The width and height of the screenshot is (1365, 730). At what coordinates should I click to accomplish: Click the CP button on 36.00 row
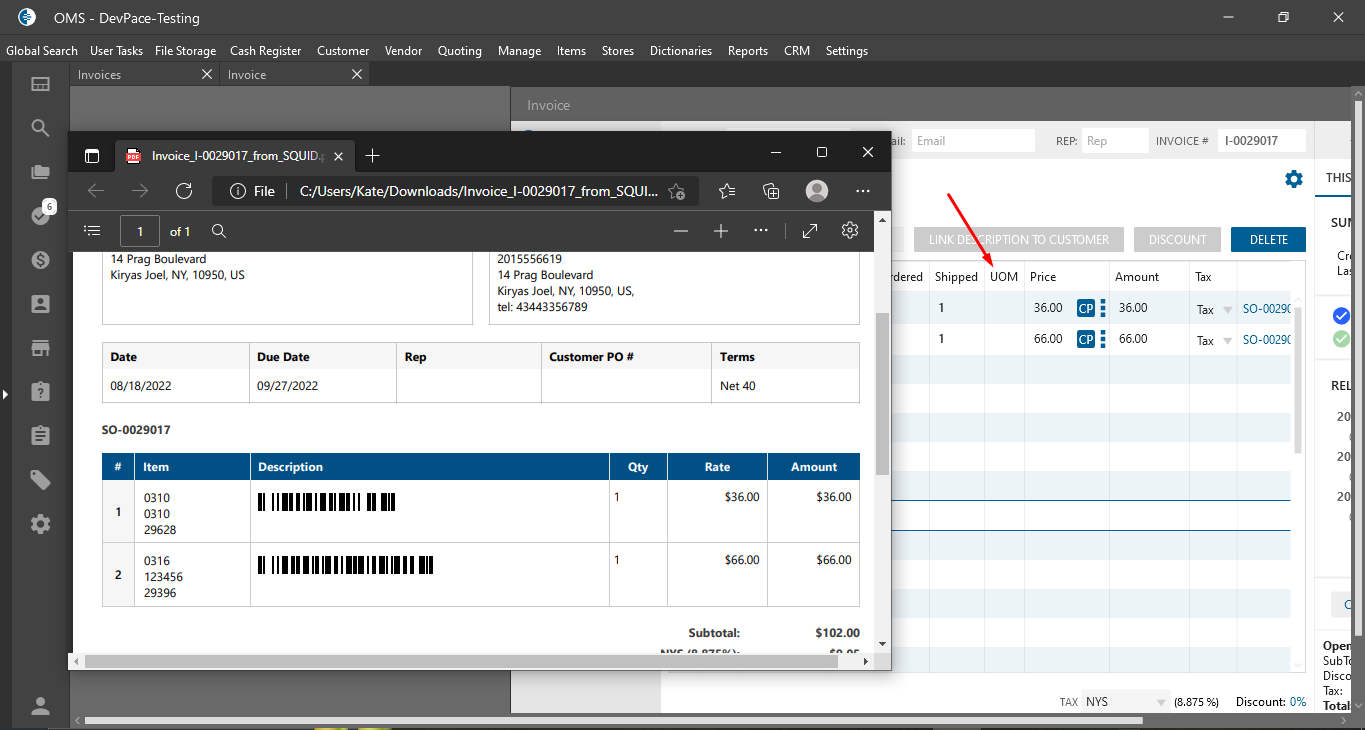pyautogui.click(x=1085, y=308)
